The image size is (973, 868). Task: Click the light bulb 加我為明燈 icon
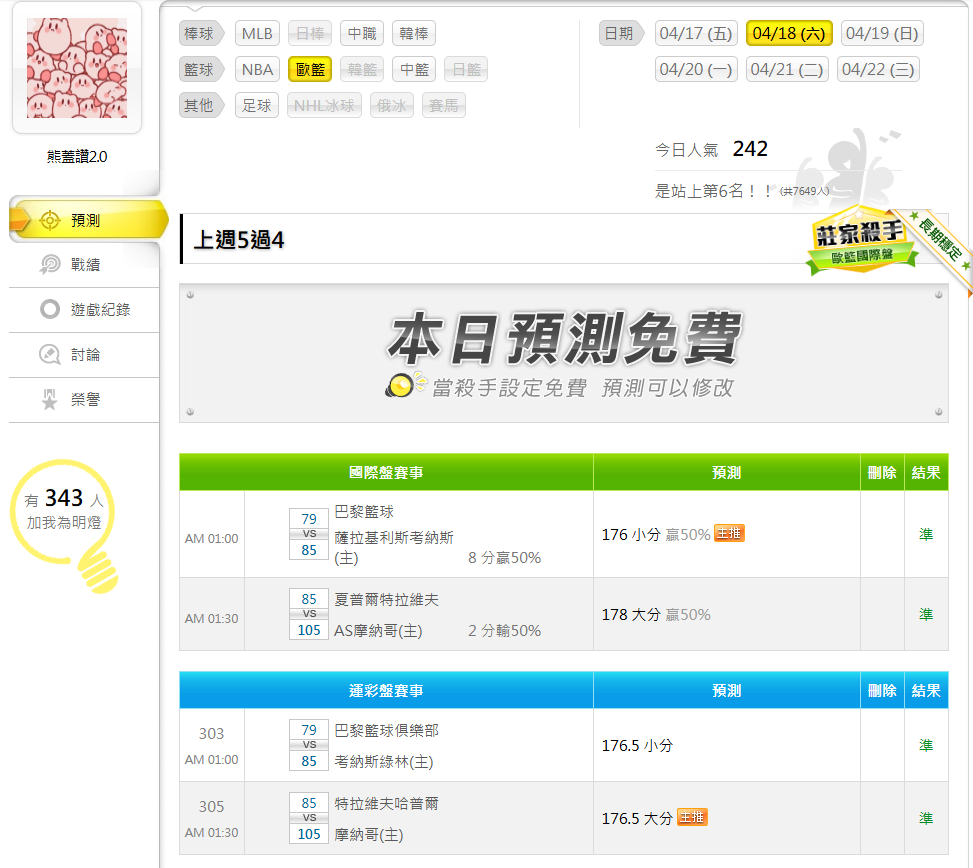coord(66,522)
